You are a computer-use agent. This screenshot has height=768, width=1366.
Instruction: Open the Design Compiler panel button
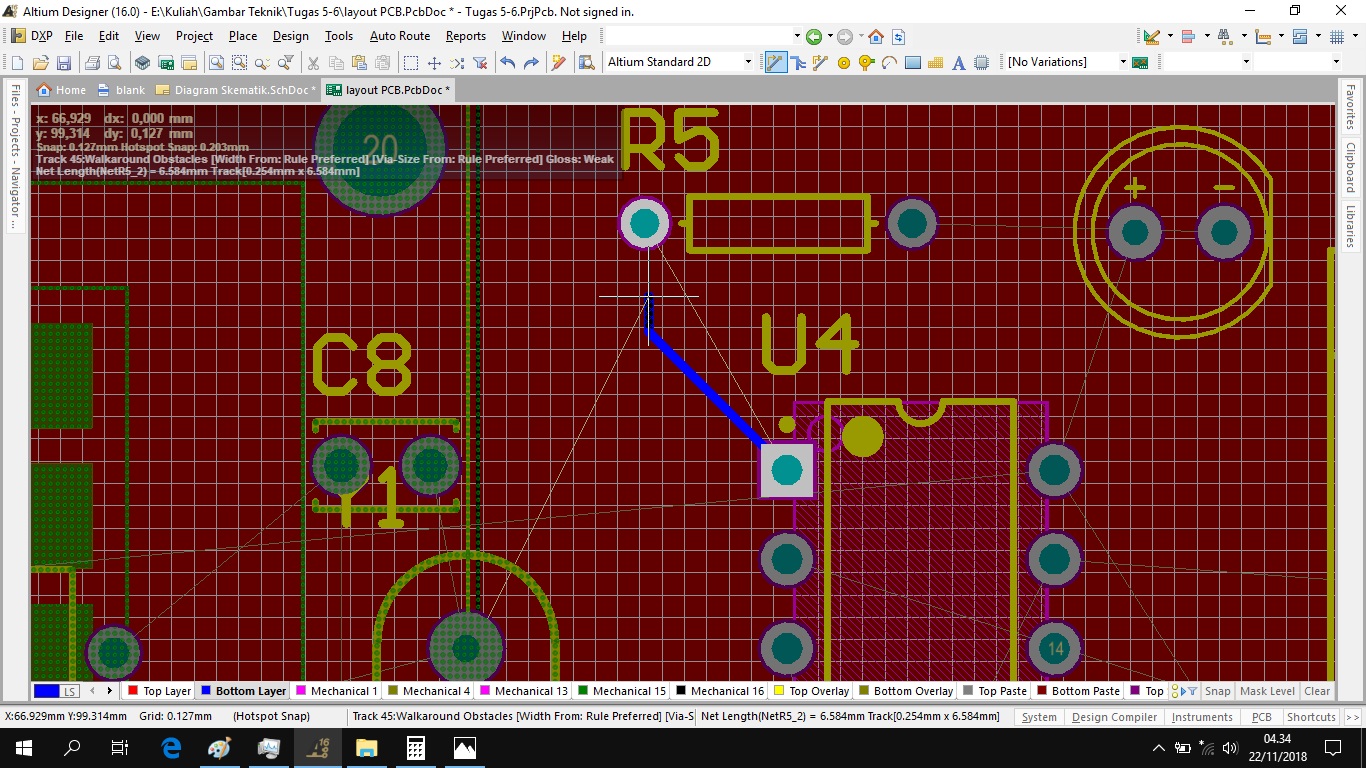[x=1114, y=717]
